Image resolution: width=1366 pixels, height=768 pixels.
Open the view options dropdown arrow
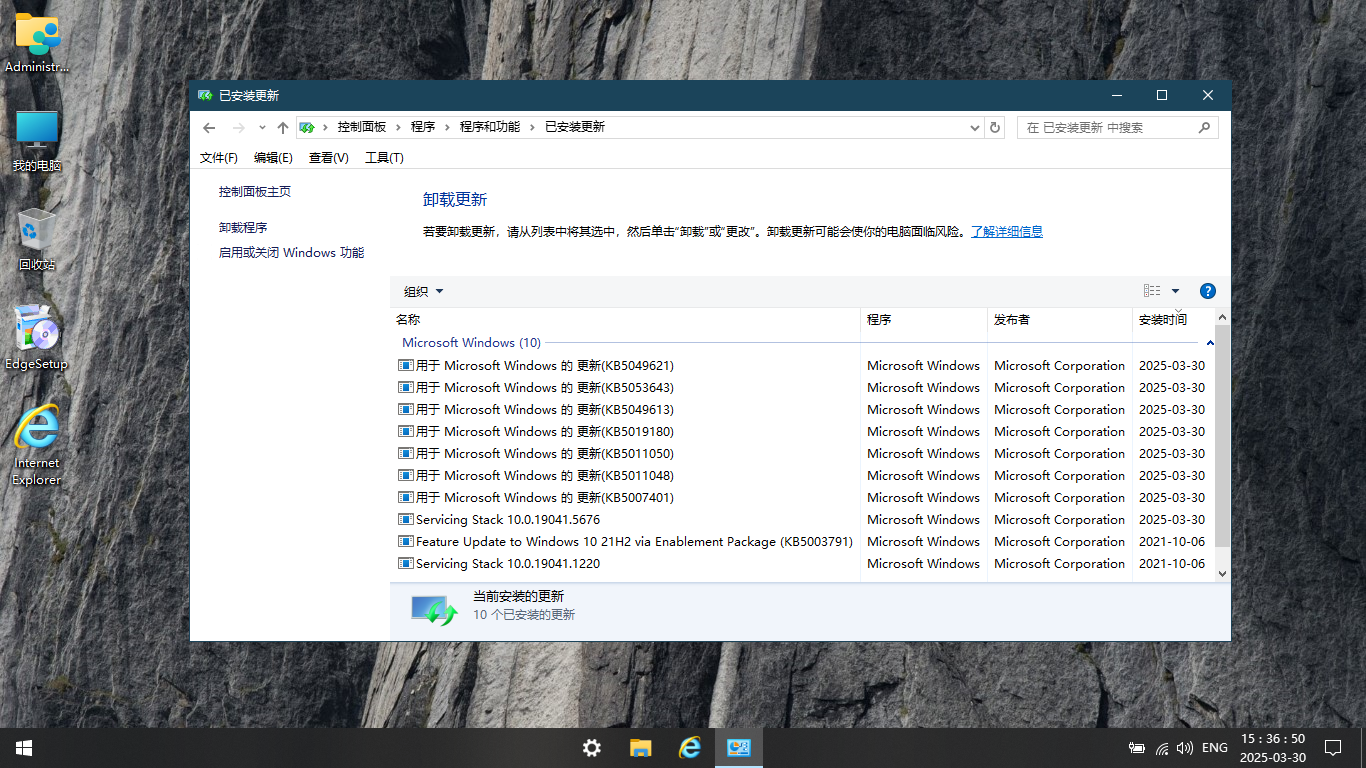(1175, 291)
